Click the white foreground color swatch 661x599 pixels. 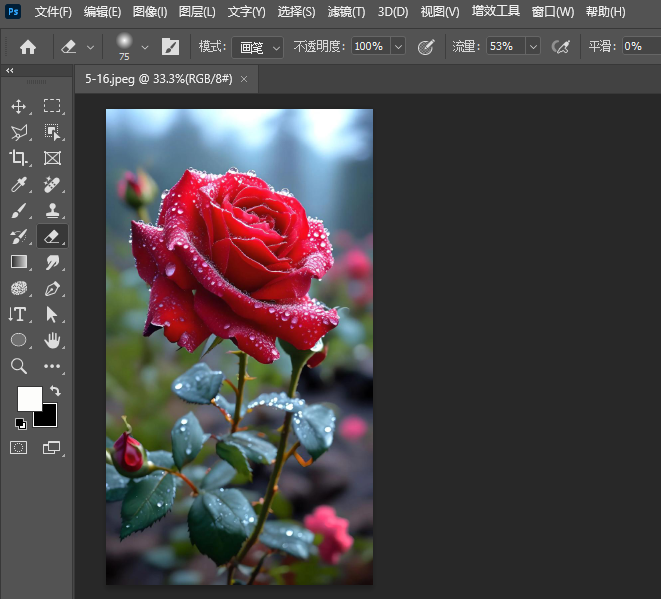30,398
